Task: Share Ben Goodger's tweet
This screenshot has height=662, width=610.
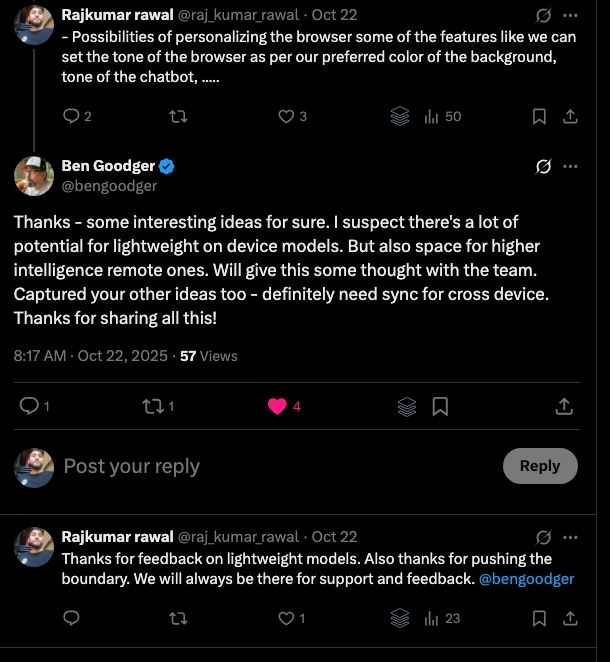Action: [564, 406]
